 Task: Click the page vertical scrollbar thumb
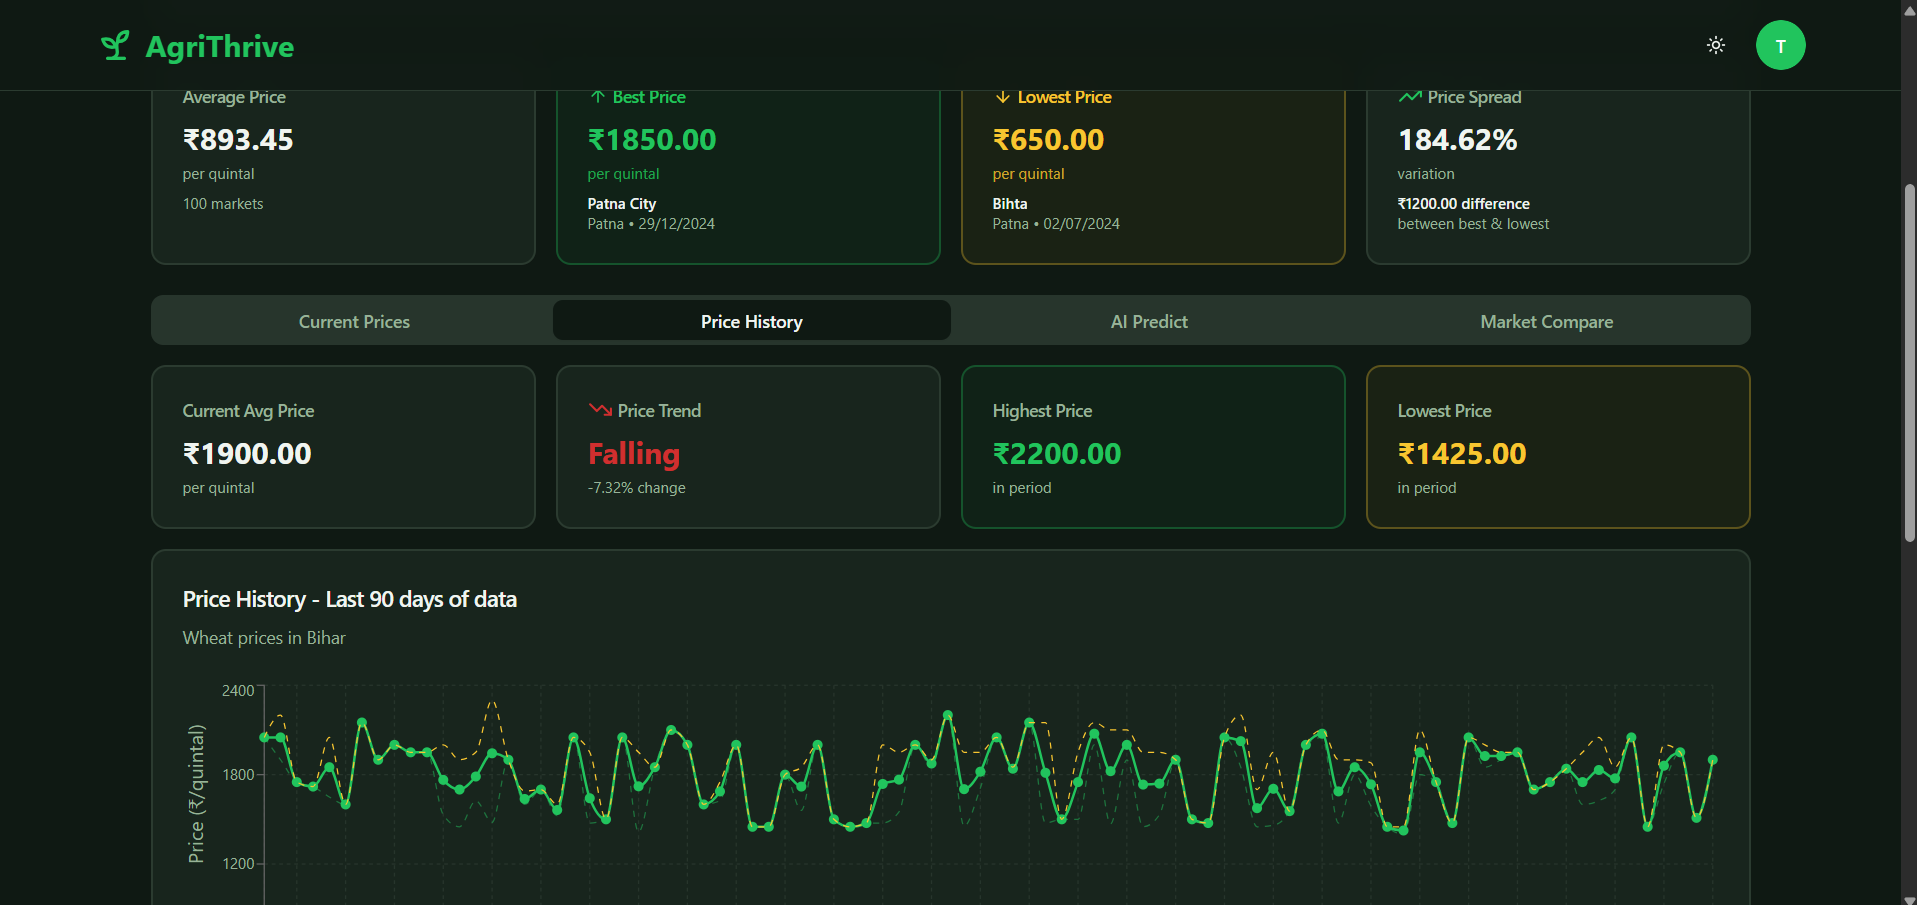coord(1909,363)
